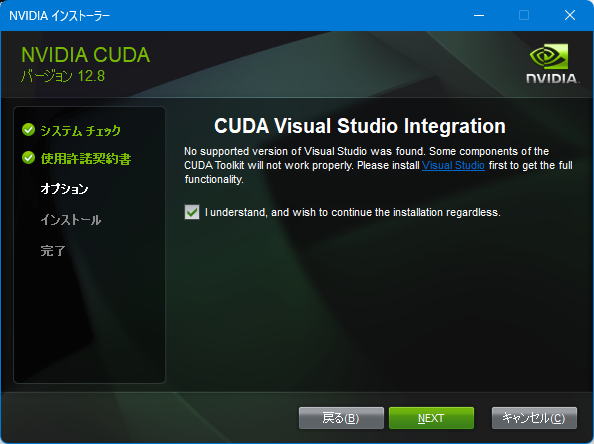Image resolution: width=594 pixels, height=444 pixels.
Task: Select the インストール step in sidebar
Action: [x=71, y=219]
